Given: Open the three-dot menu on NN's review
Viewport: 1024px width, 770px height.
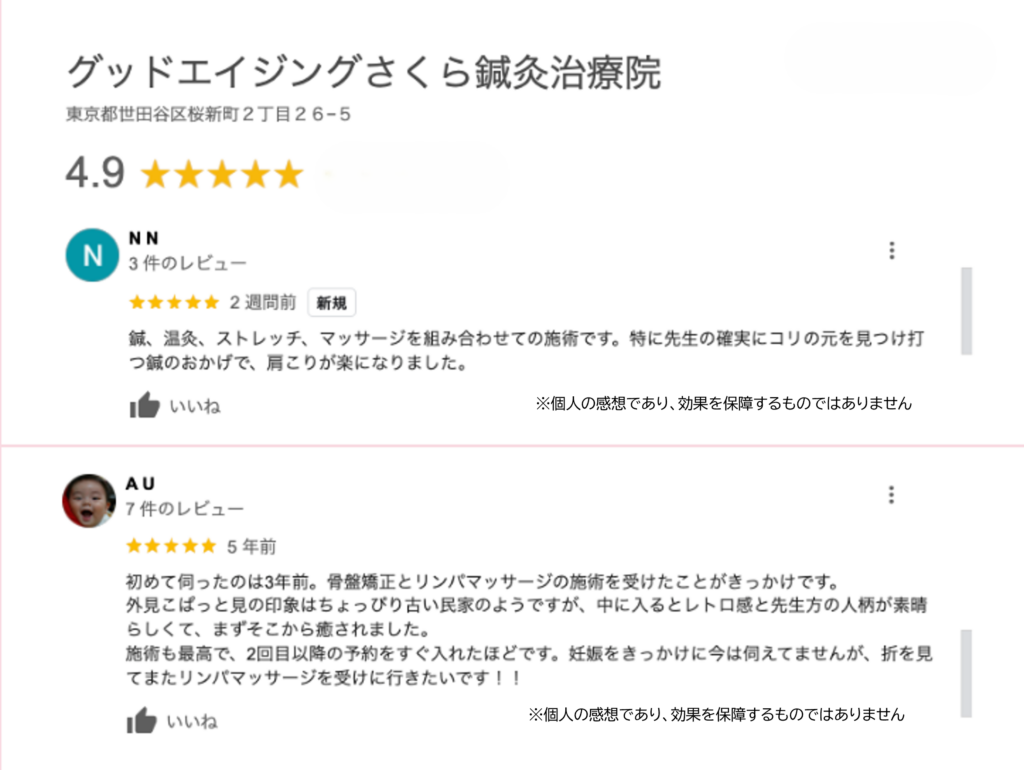Looking at the screenshot, I should coord(891,250).
